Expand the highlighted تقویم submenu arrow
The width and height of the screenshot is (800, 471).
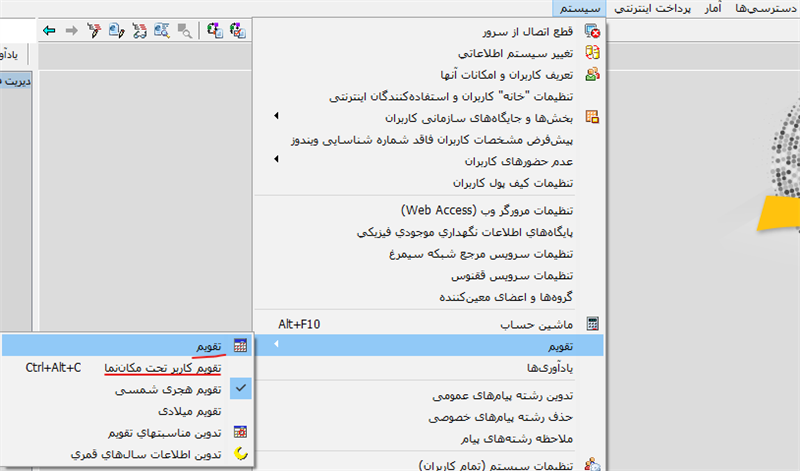point(277,346)
